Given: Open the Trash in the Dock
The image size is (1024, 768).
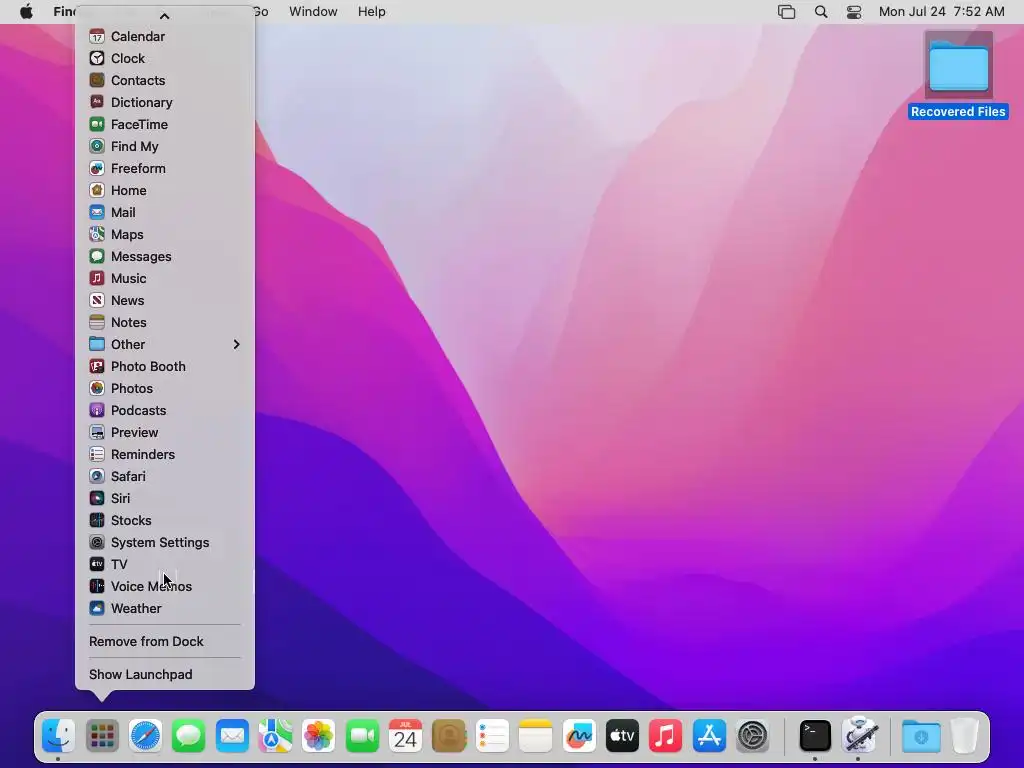Looking at the screenshot, I should (x=965, y=736).
